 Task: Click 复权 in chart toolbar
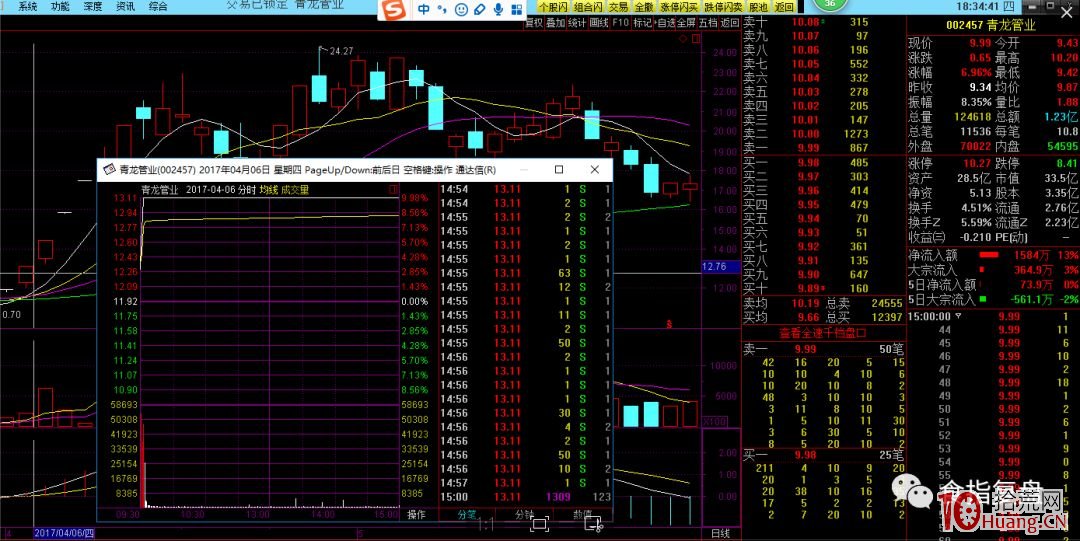(534, 22)
